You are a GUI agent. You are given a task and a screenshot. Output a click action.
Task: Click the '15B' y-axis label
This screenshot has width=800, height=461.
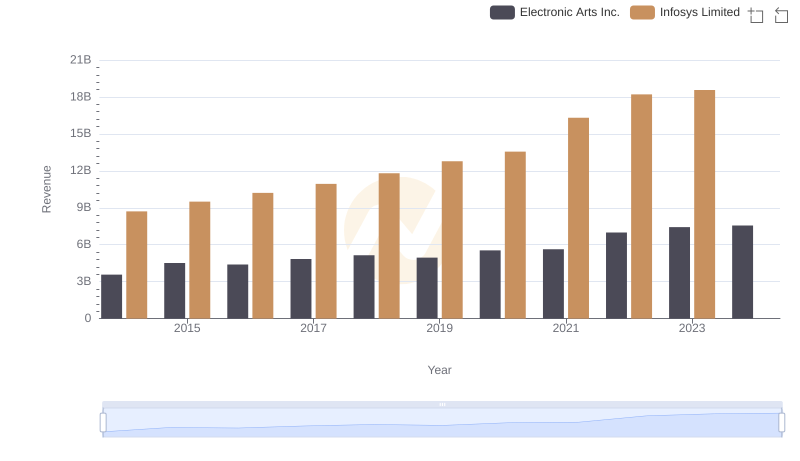point(81,134)
